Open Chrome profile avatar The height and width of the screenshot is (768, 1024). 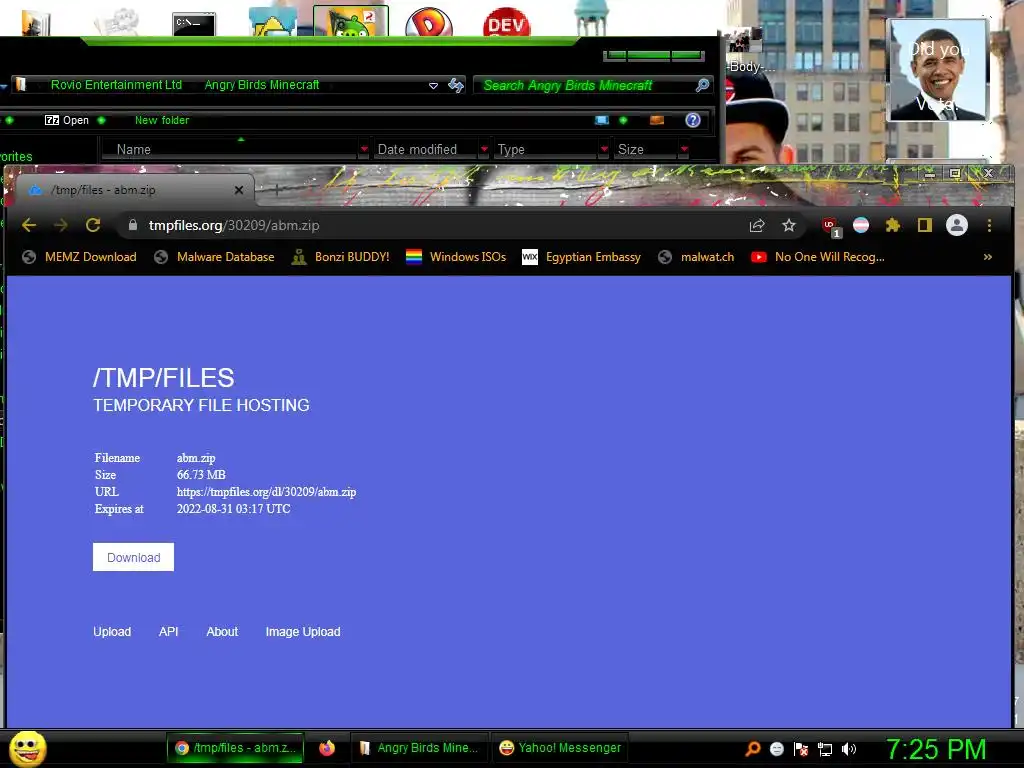pos(957,225)
